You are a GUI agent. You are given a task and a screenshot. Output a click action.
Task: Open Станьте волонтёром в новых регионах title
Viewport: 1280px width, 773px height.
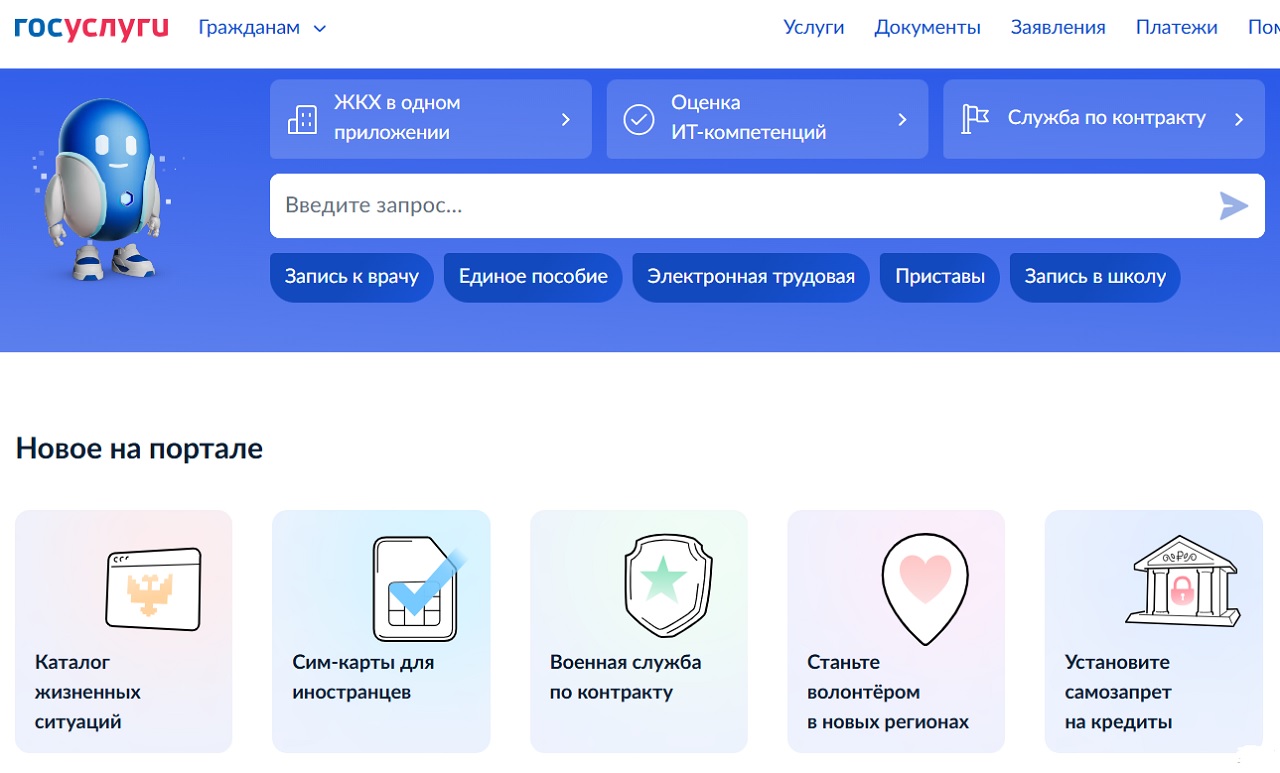click(x=888, y=692)
